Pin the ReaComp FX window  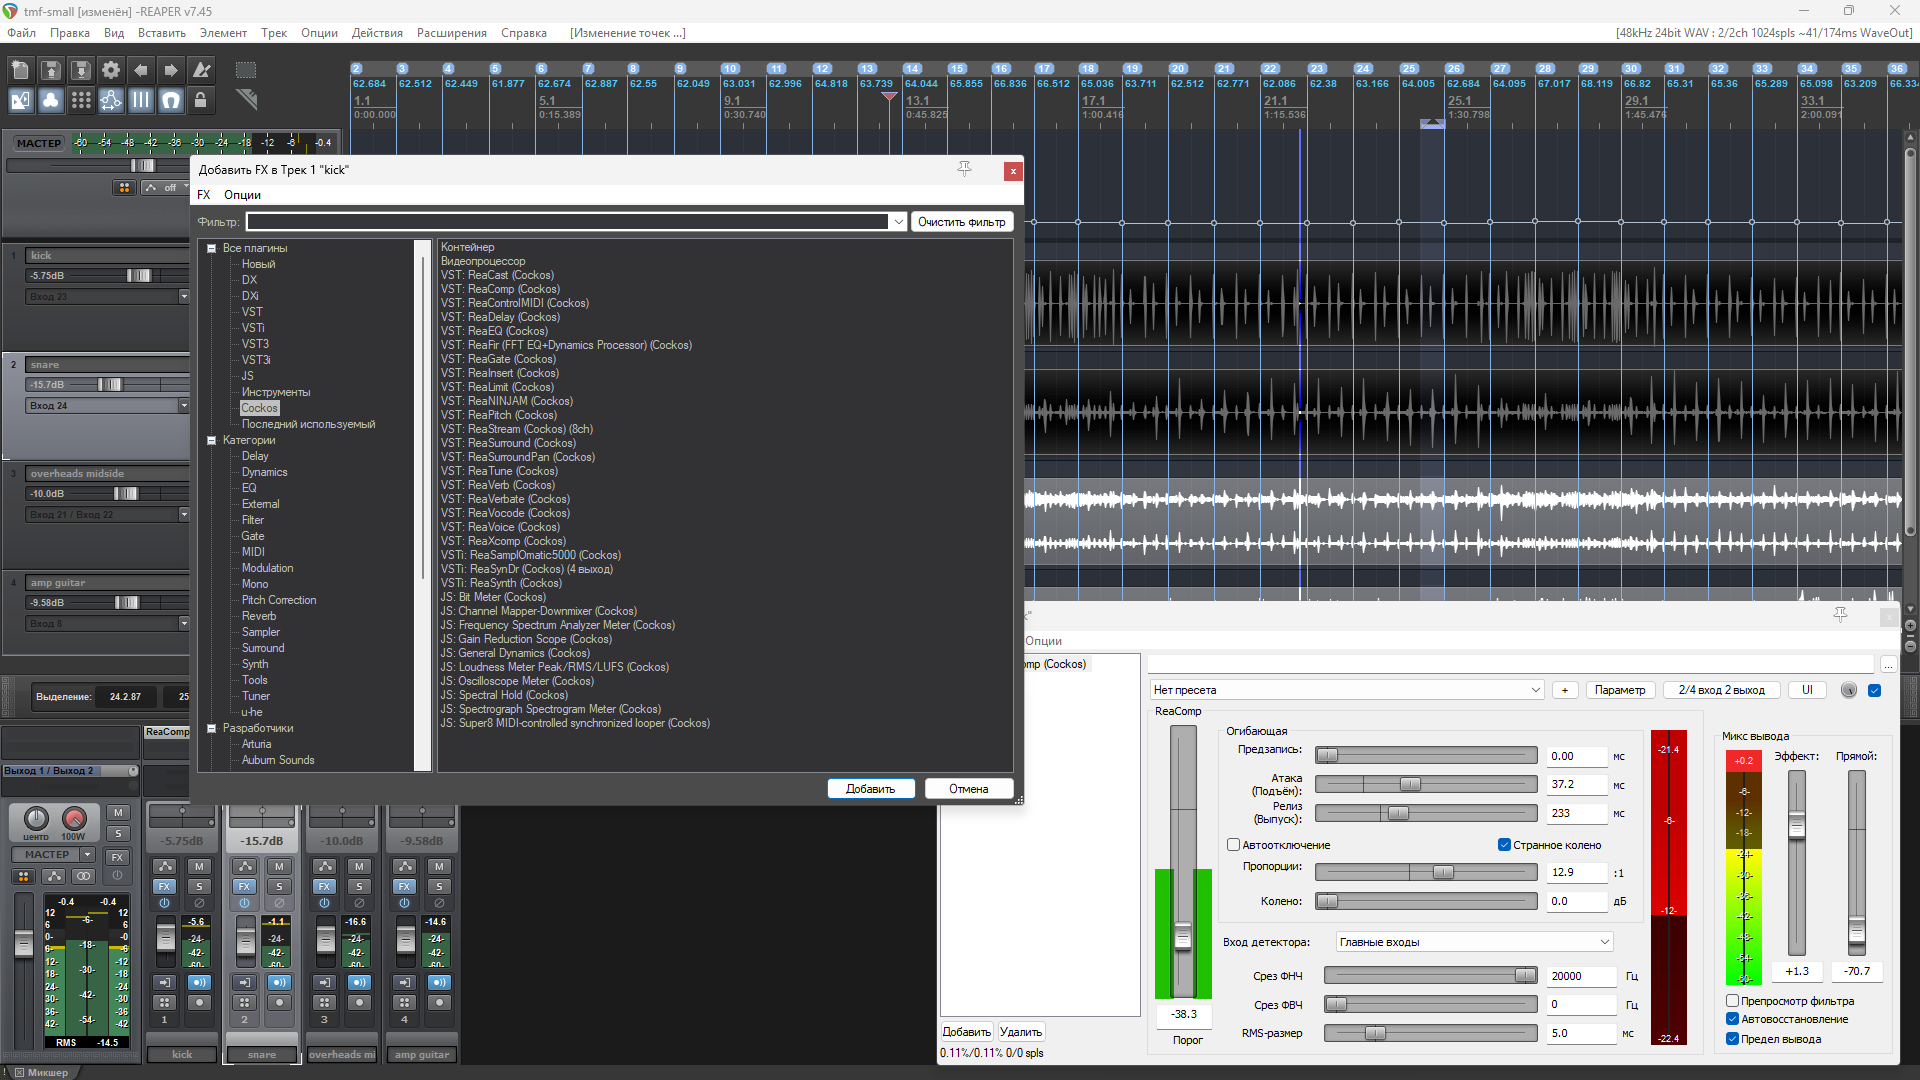tap(1840, 614)
